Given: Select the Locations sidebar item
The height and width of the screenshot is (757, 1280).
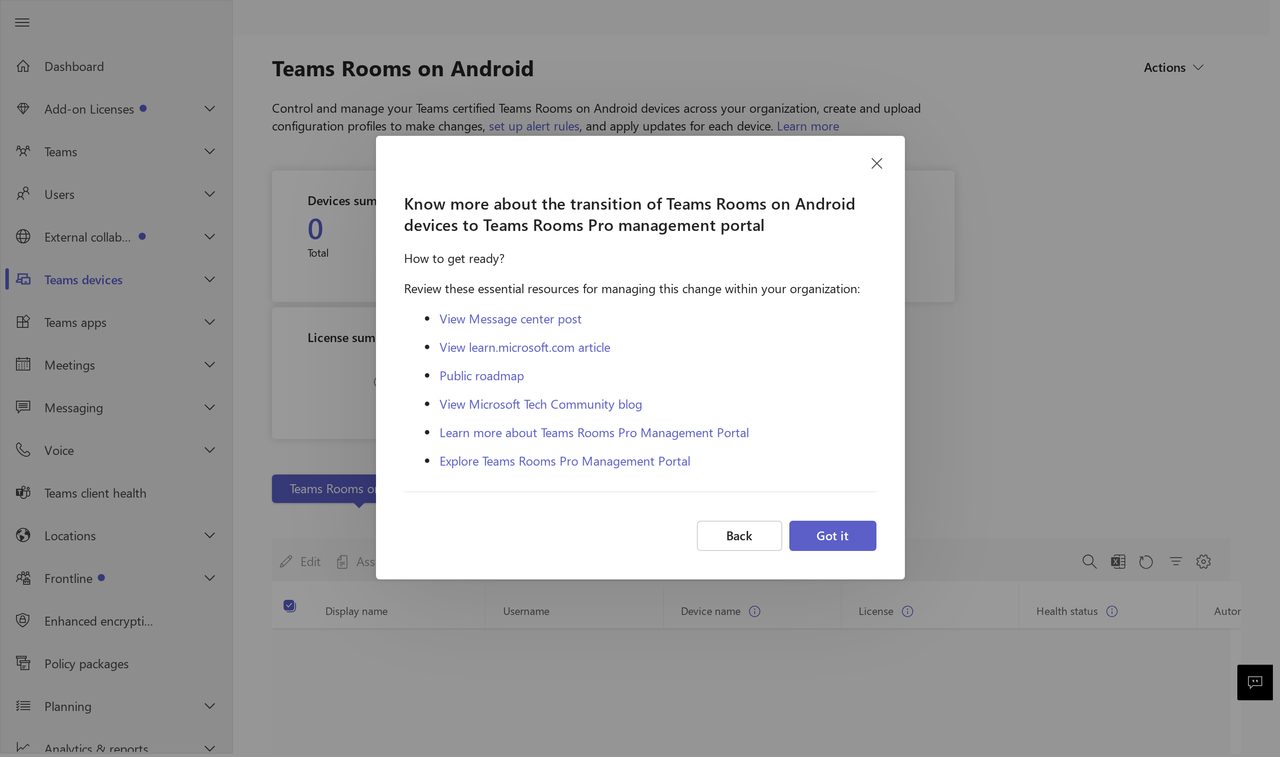Looking at the screenshot, I should click(116, 536).
